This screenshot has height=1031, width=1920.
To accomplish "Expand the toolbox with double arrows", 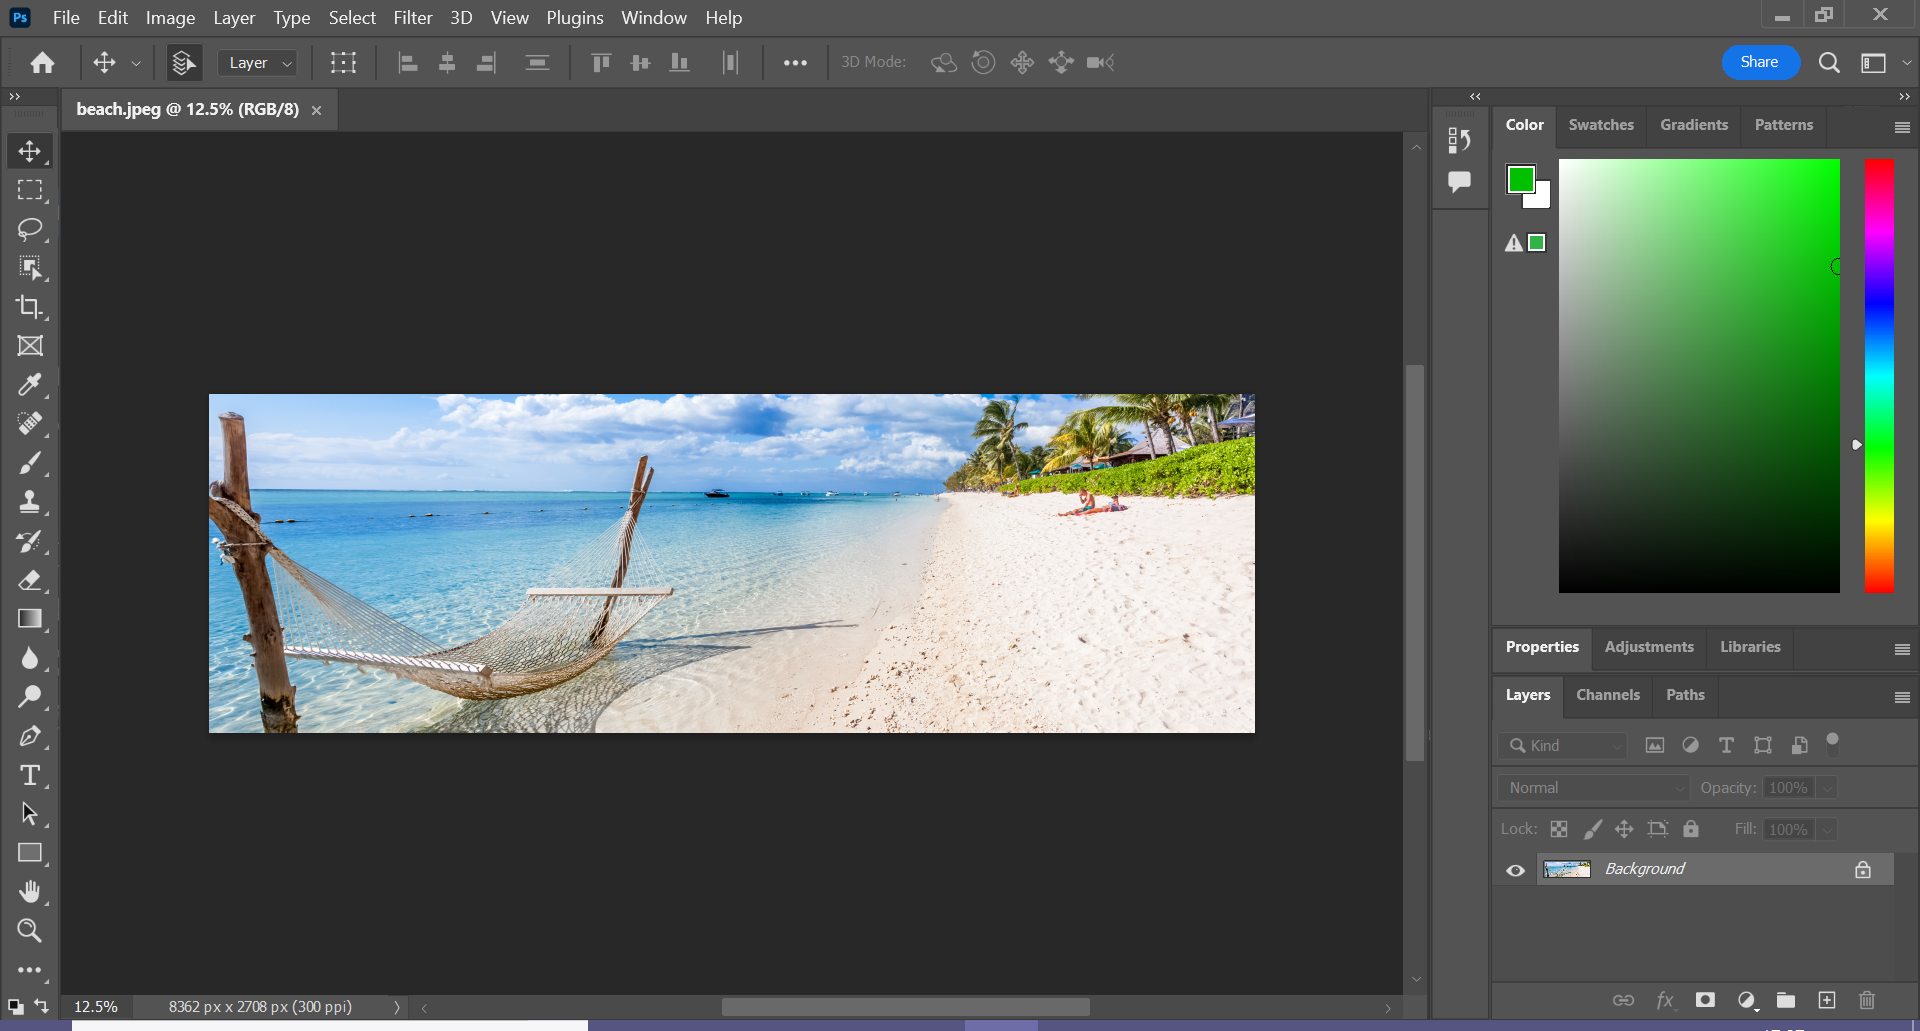I will coord(14,97).
